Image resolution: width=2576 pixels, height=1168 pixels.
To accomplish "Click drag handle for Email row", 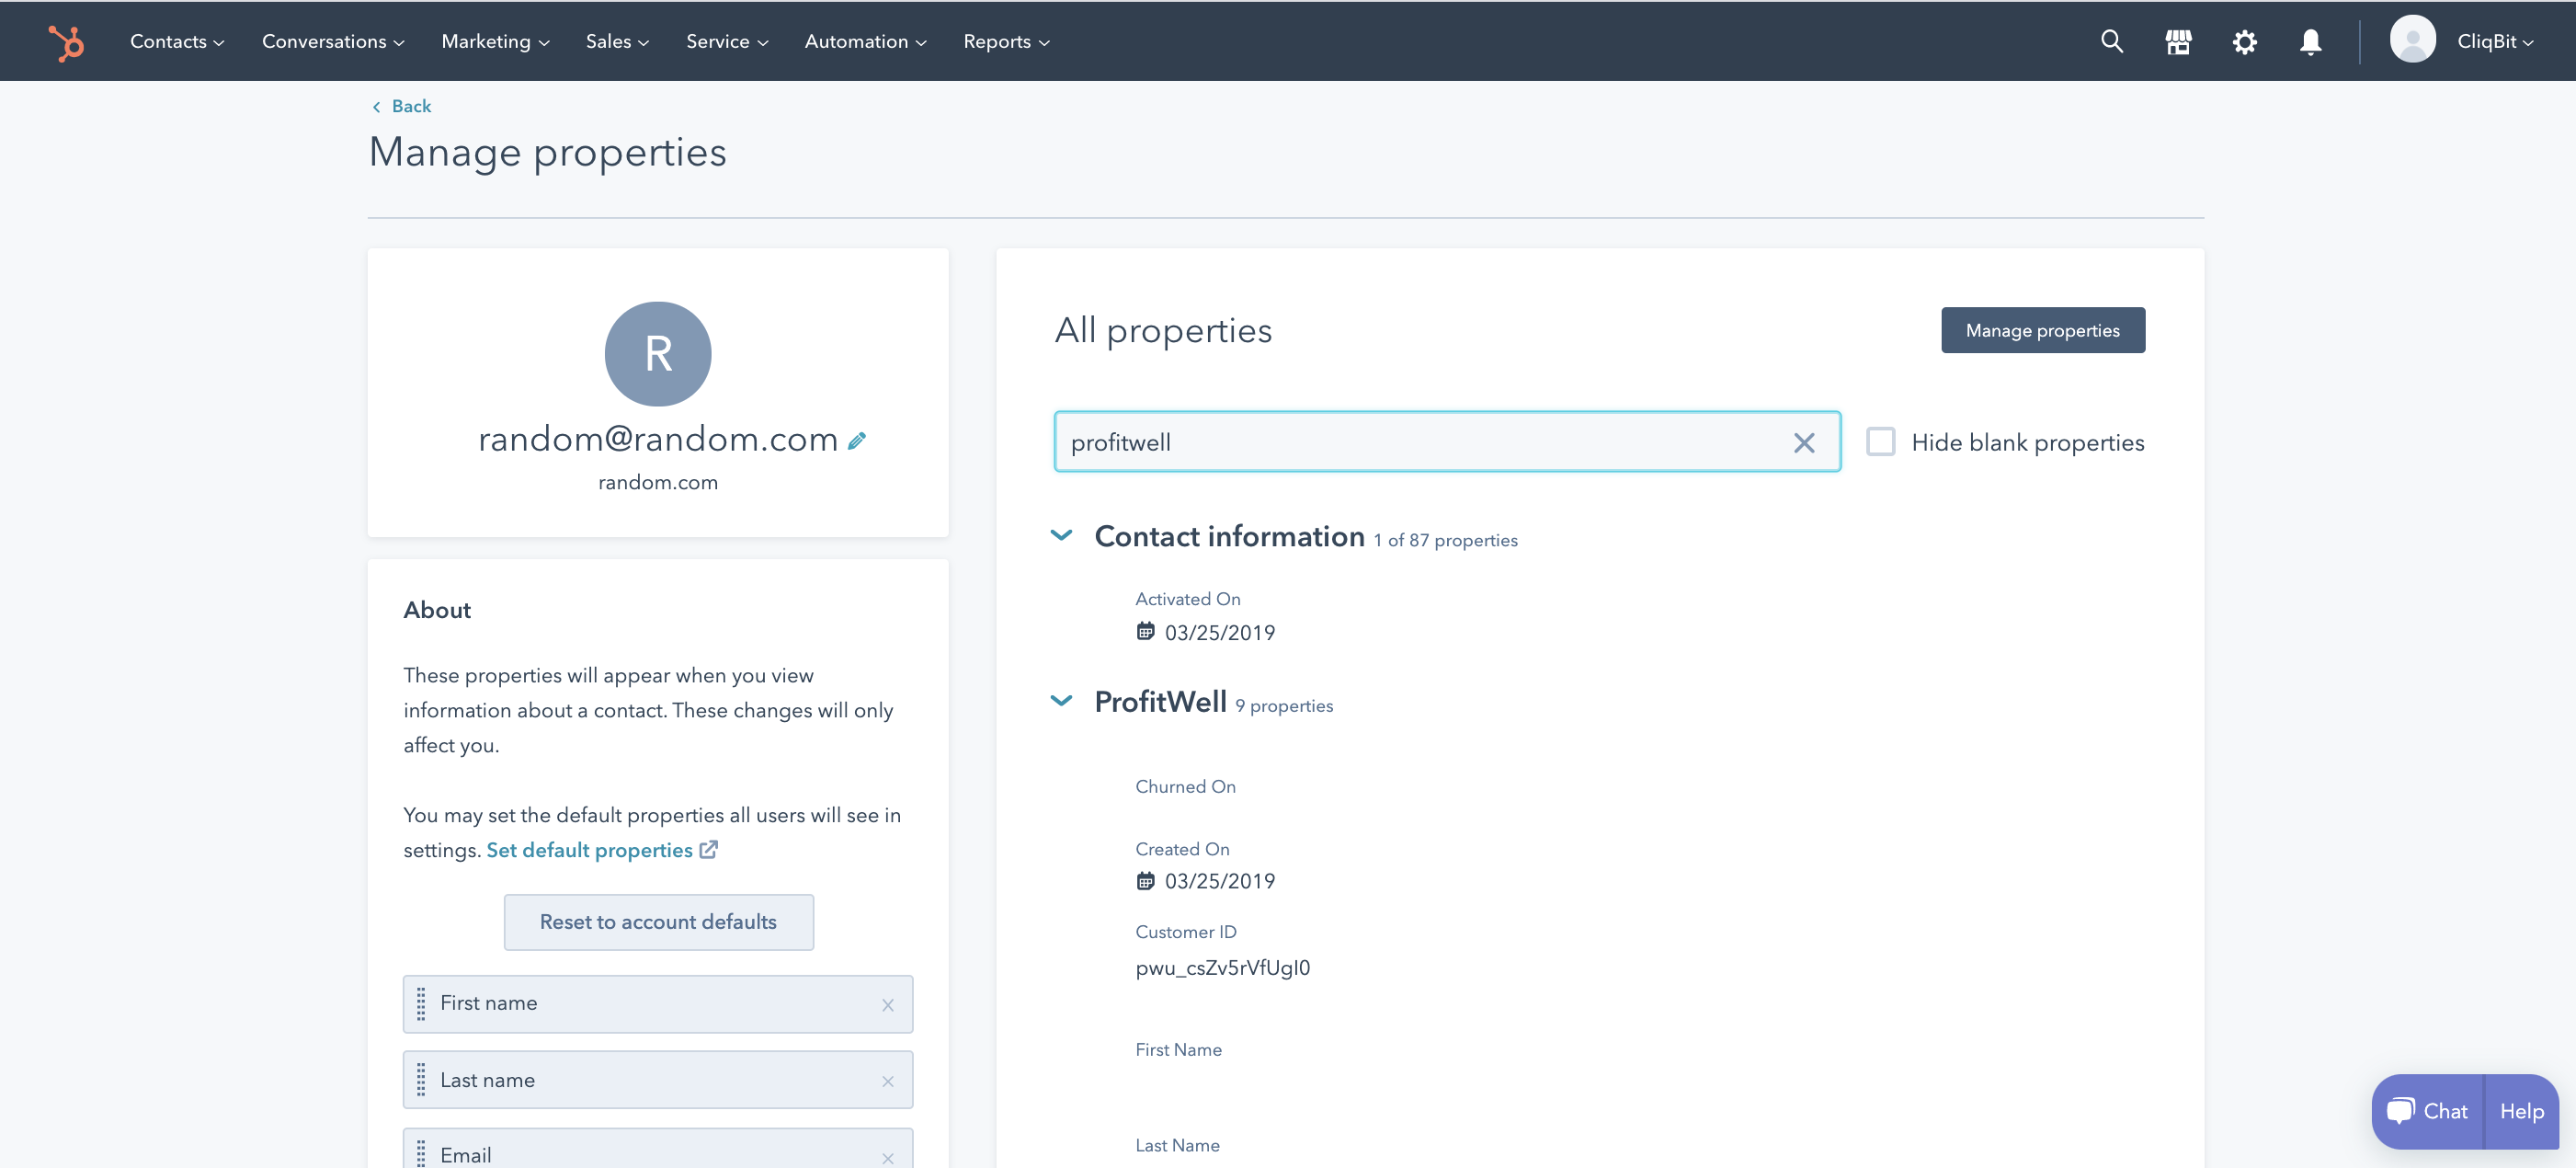I will [421, 1154].
